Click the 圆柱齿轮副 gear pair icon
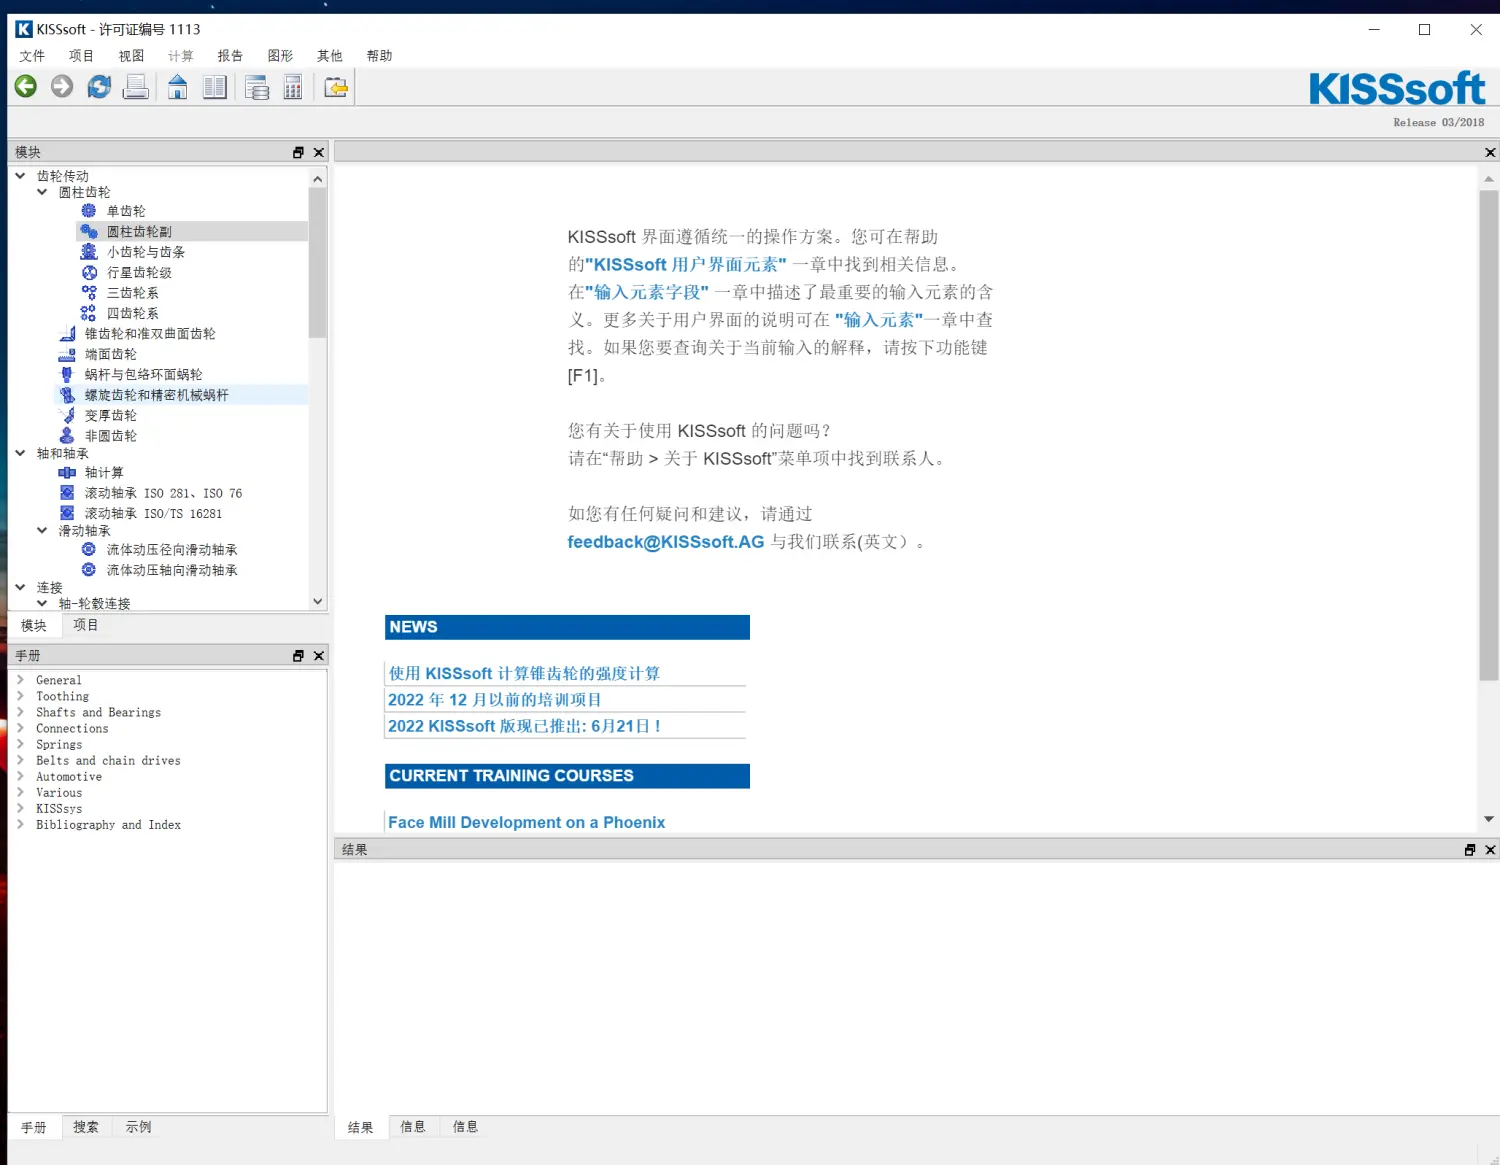The width and height of the screenshot is (1500, 1165). click(89, 231)
